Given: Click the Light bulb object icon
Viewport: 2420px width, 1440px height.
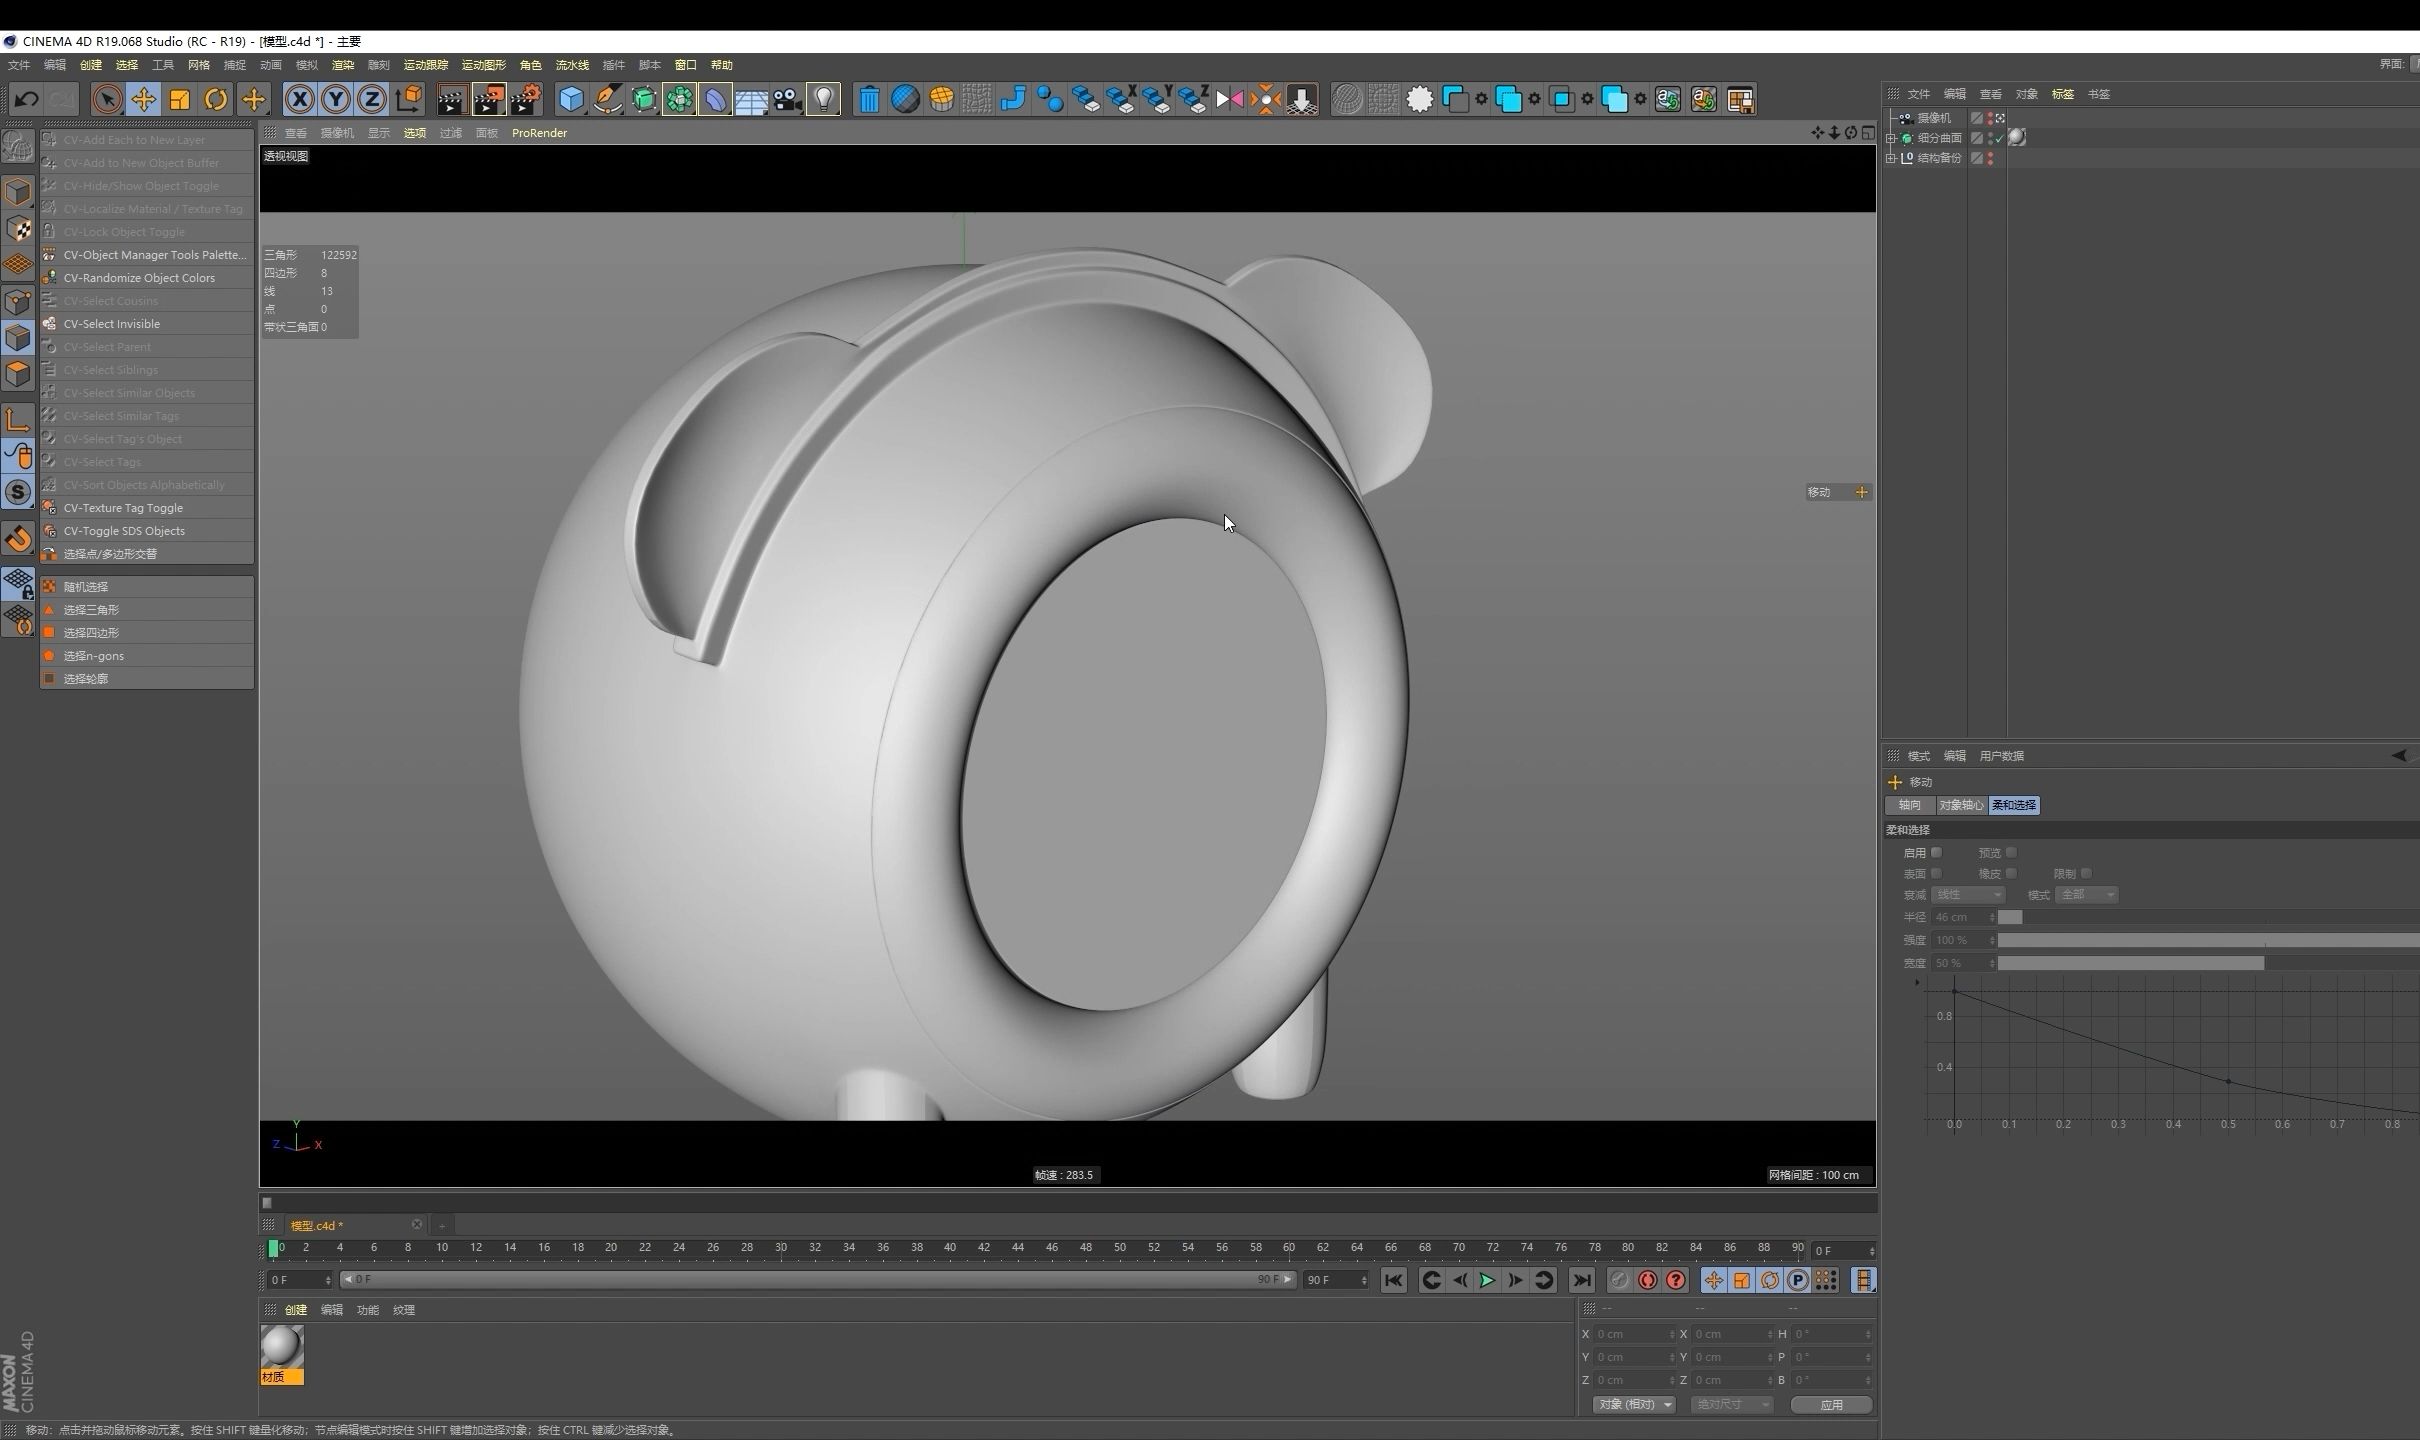Looking at the screenshot, I should 823,99.
